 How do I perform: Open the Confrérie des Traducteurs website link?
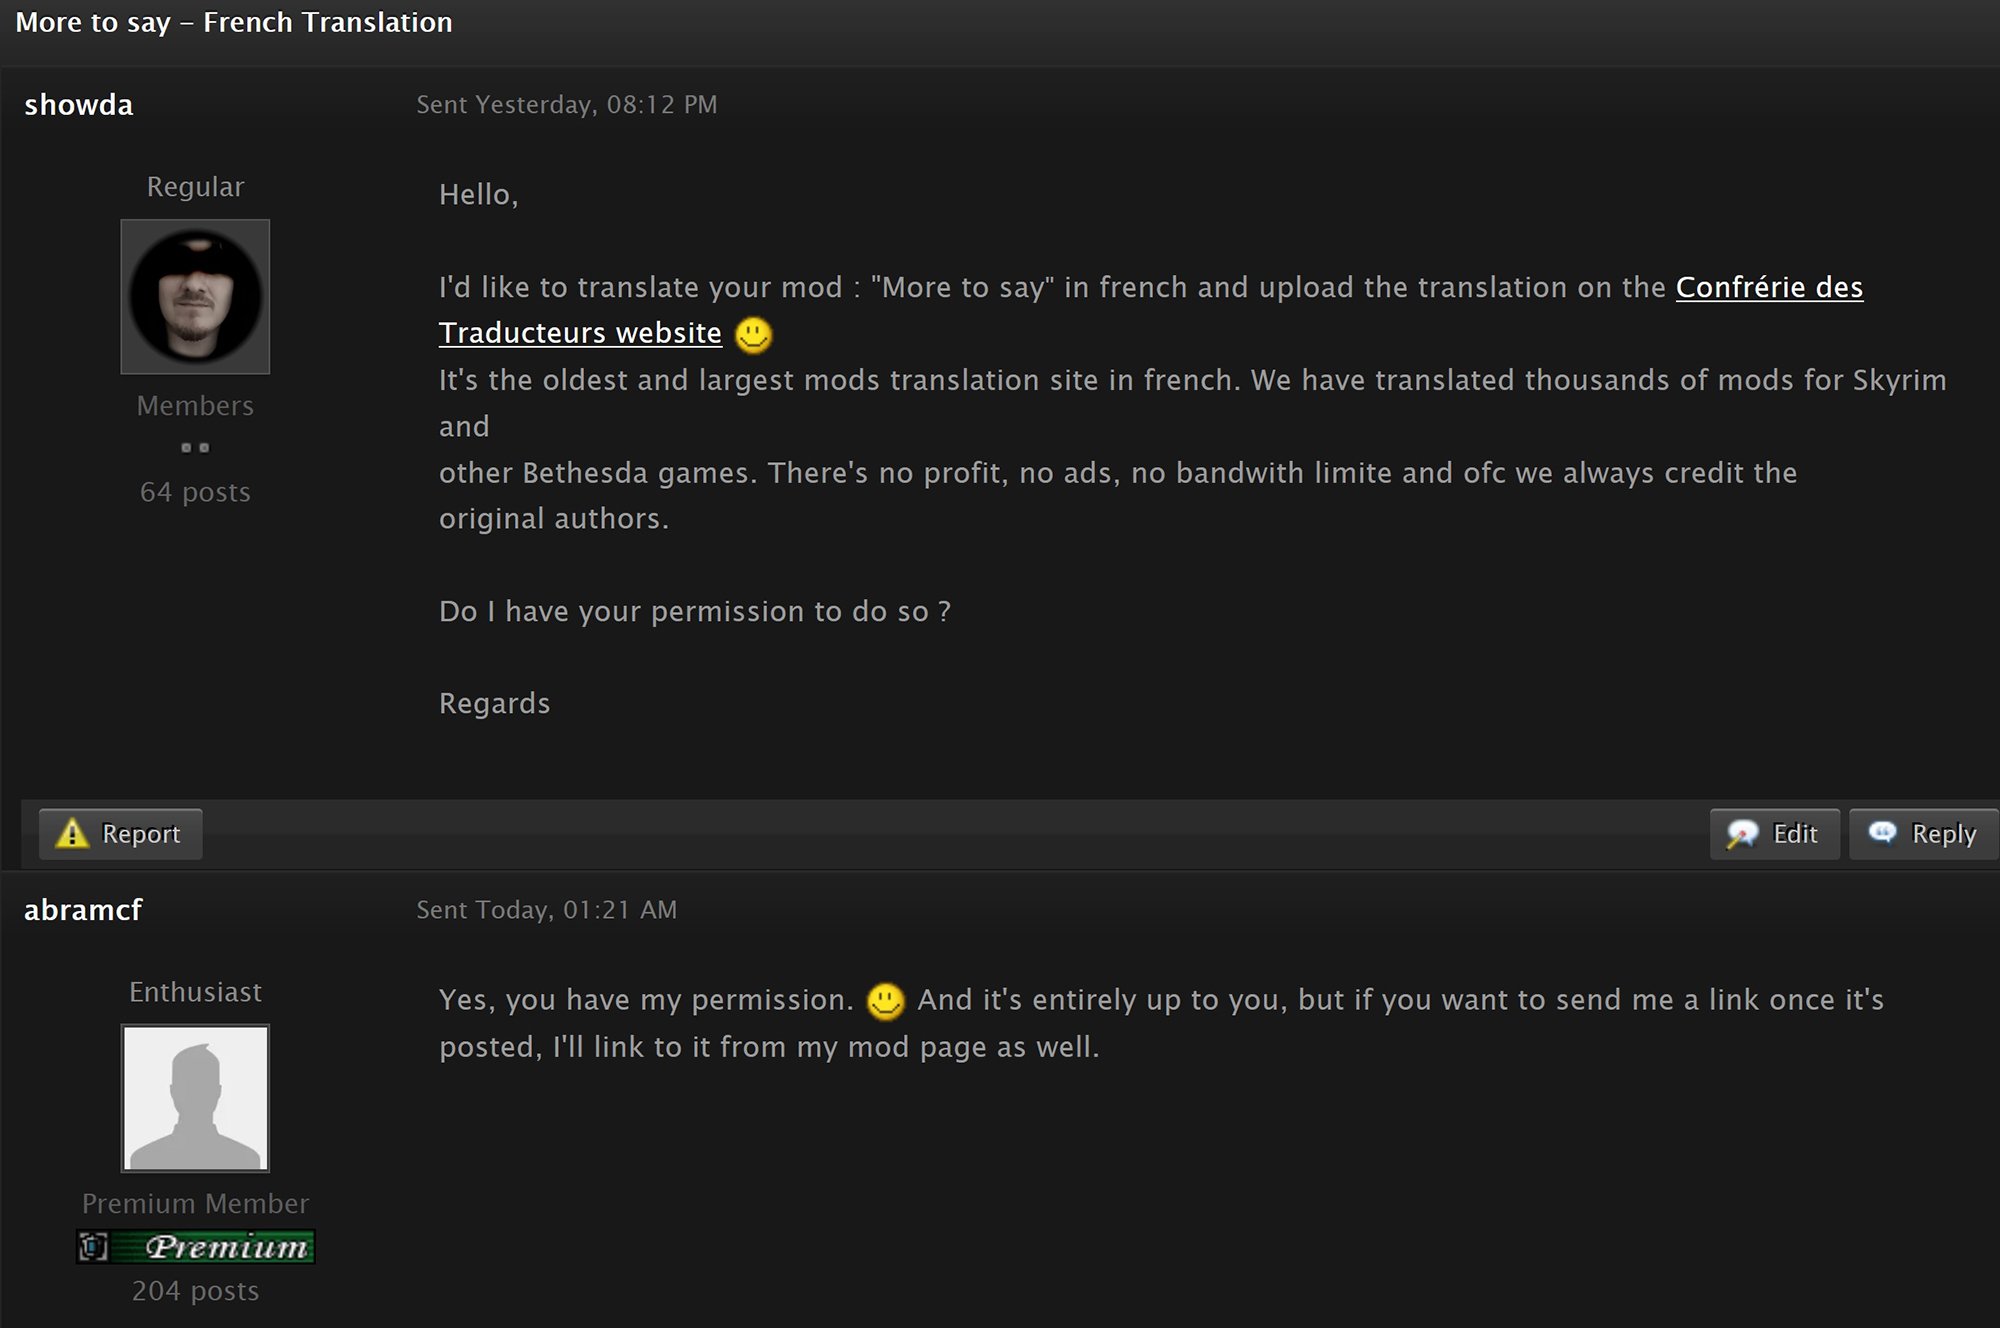coord(1768,288)
